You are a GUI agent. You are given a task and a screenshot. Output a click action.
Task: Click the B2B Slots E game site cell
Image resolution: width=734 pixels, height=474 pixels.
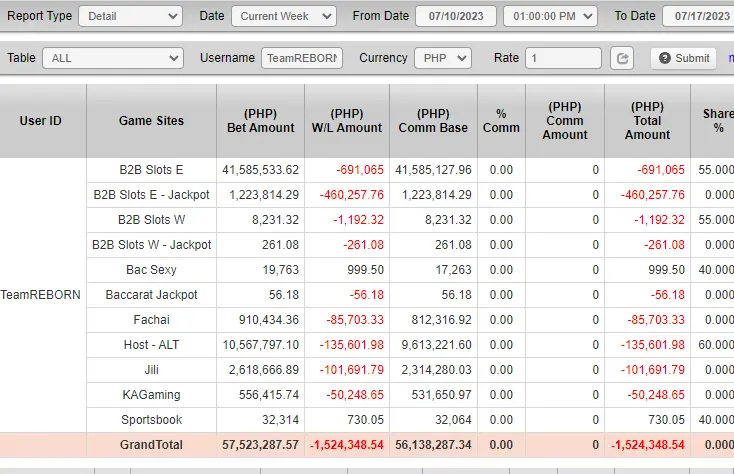click(x=151, y=170)
